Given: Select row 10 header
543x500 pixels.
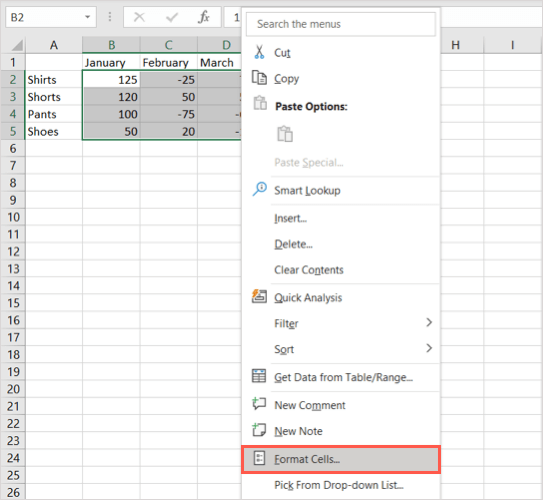Looking at the screenshot, I should (13, 217).
